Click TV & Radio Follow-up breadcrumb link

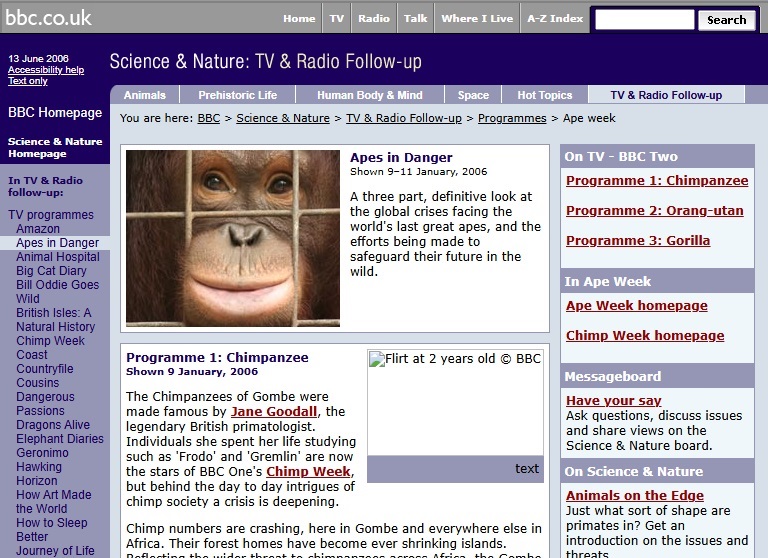point(404,118)
